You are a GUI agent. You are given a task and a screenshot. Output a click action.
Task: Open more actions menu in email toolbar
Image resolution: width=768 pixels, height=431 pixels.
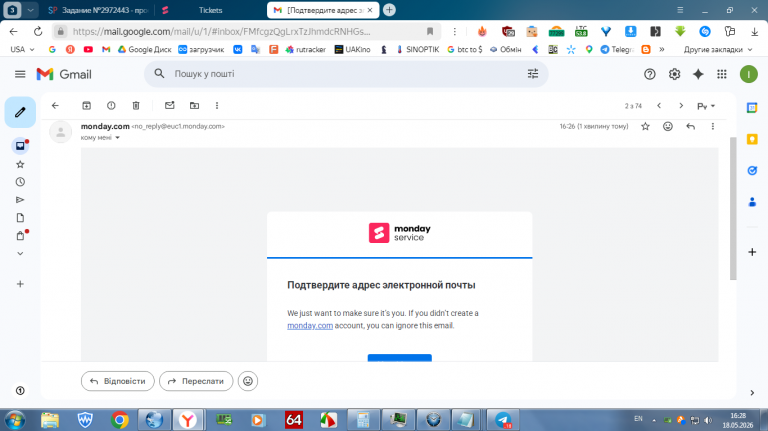coord(217,105)
